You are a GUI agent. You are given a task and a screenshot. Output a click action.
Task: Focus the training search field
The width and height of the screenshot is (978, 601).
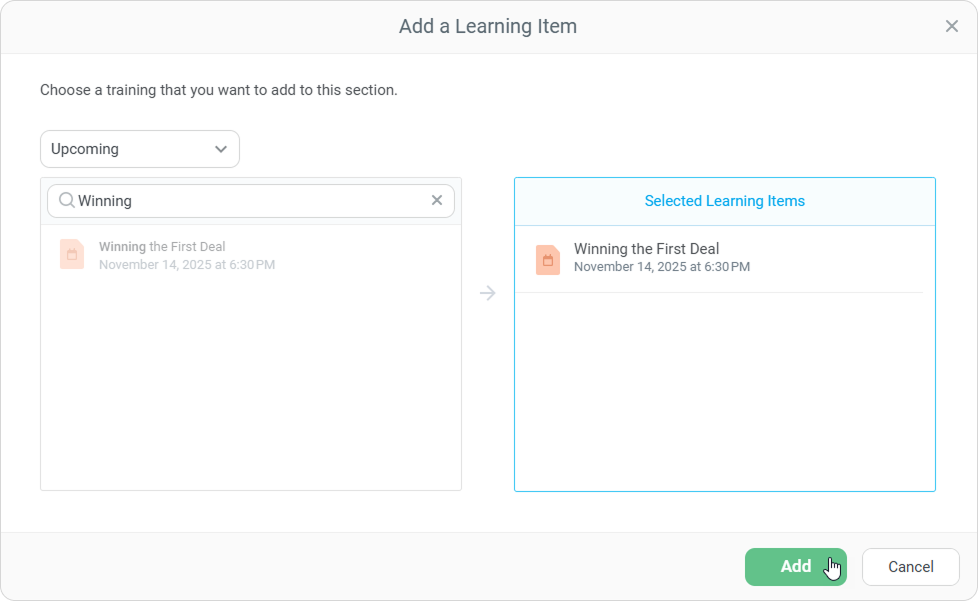pos(250,201)
